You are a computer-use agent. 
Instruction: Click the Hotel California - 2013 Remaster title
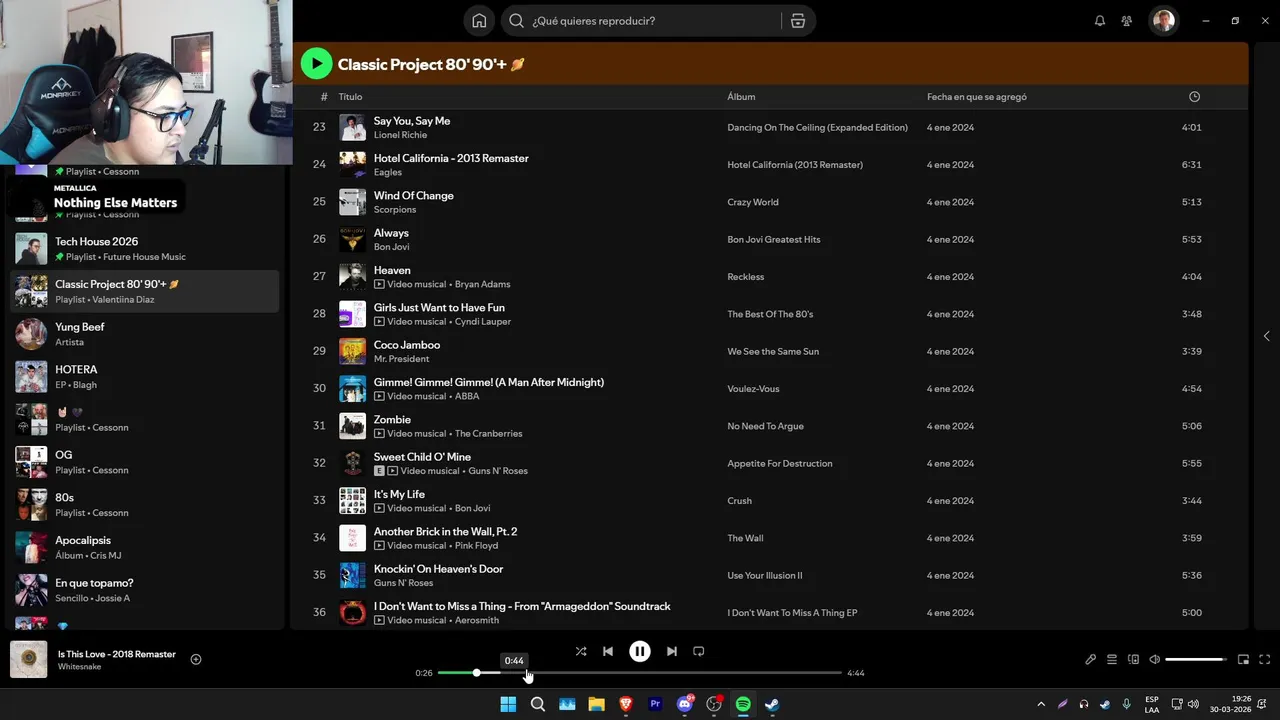click(451, 158)
